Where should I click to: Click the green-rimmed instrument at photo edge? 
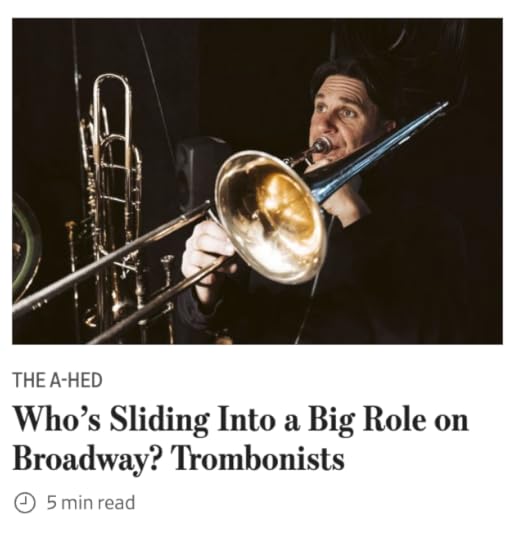(26, 246)
